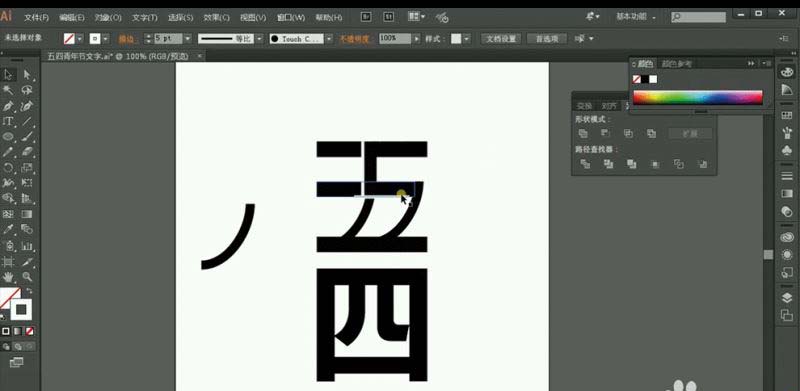Click white swatch in Color panel

(x=653, y=79)
